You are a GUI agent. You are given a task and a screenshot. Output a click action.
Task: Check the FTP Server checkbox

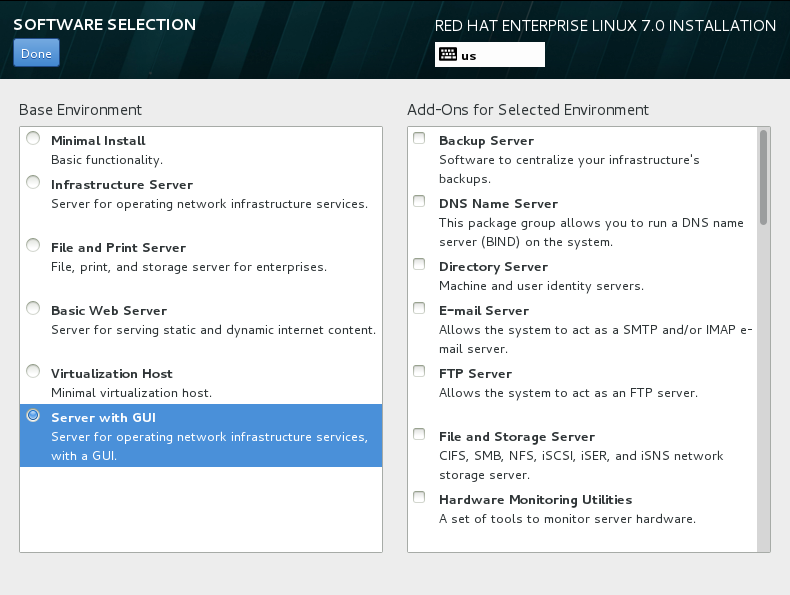click(420, 373)
